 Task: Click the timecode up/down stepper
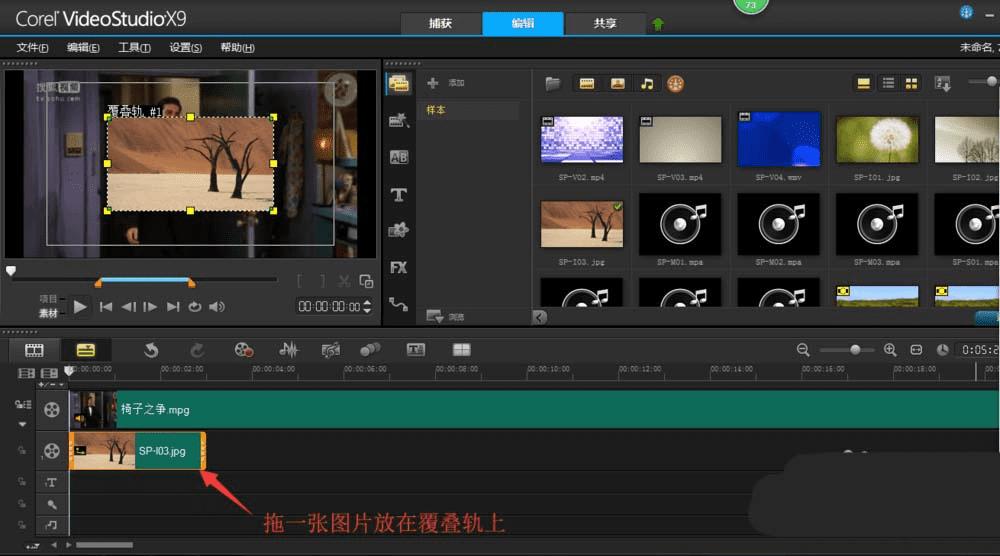click(367, 307)
